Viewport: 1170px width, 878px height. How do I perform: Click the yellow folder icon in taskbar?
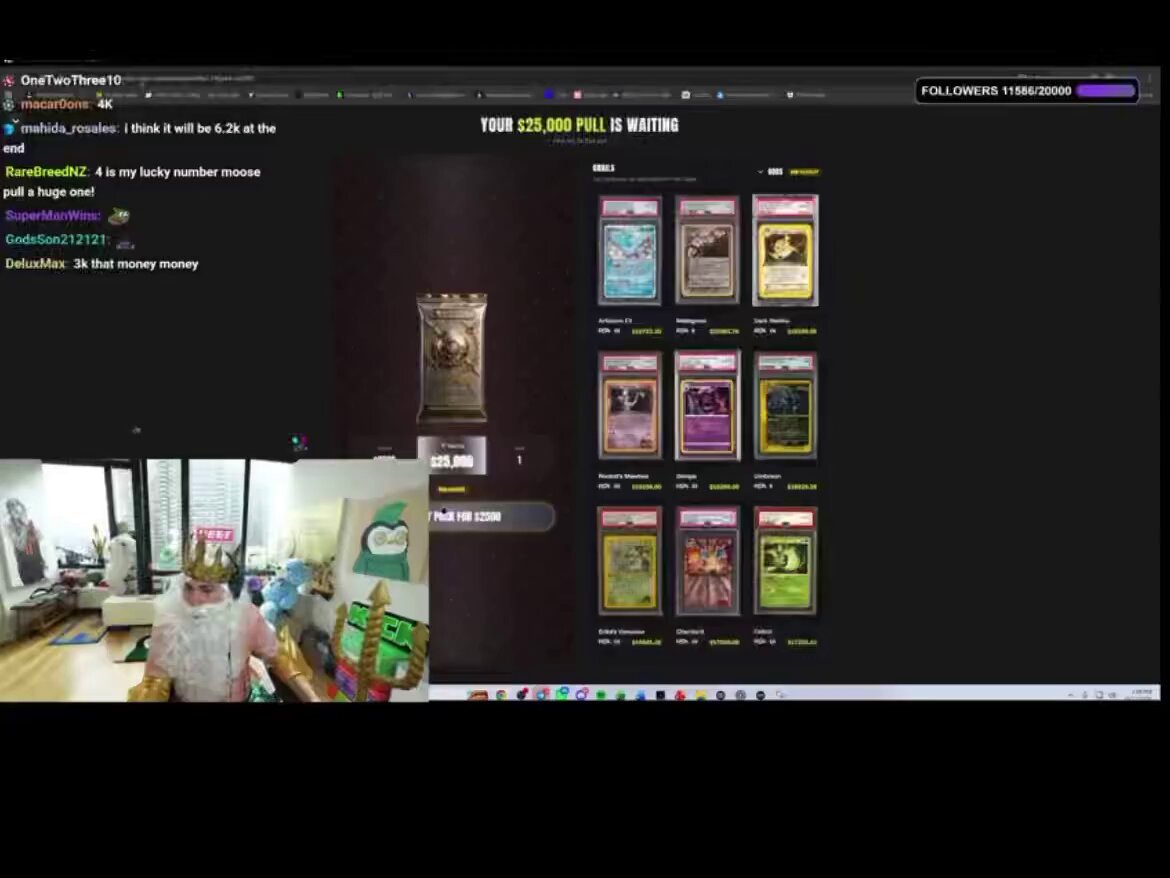700,694
